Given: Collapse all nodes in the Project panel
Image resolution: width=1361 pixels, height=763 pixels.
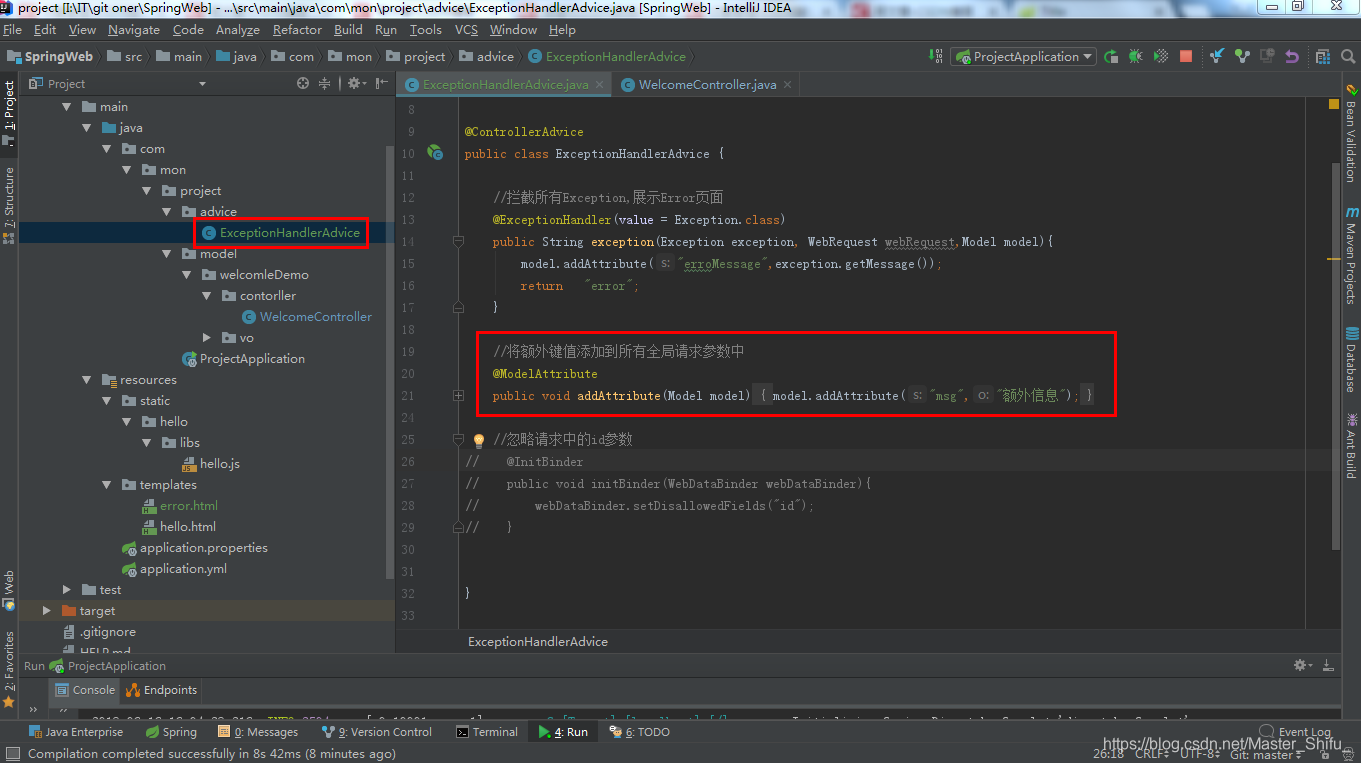Looking at the screenshot, I should pyautogui.click(x=324, y=84).
